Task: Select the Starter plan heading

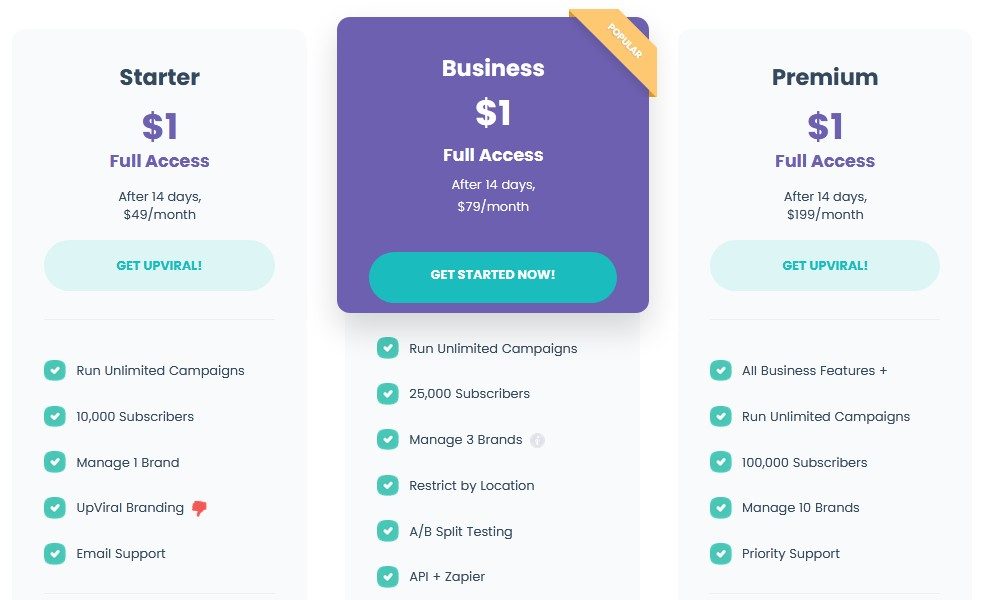Action: click(x=159, y=77)
